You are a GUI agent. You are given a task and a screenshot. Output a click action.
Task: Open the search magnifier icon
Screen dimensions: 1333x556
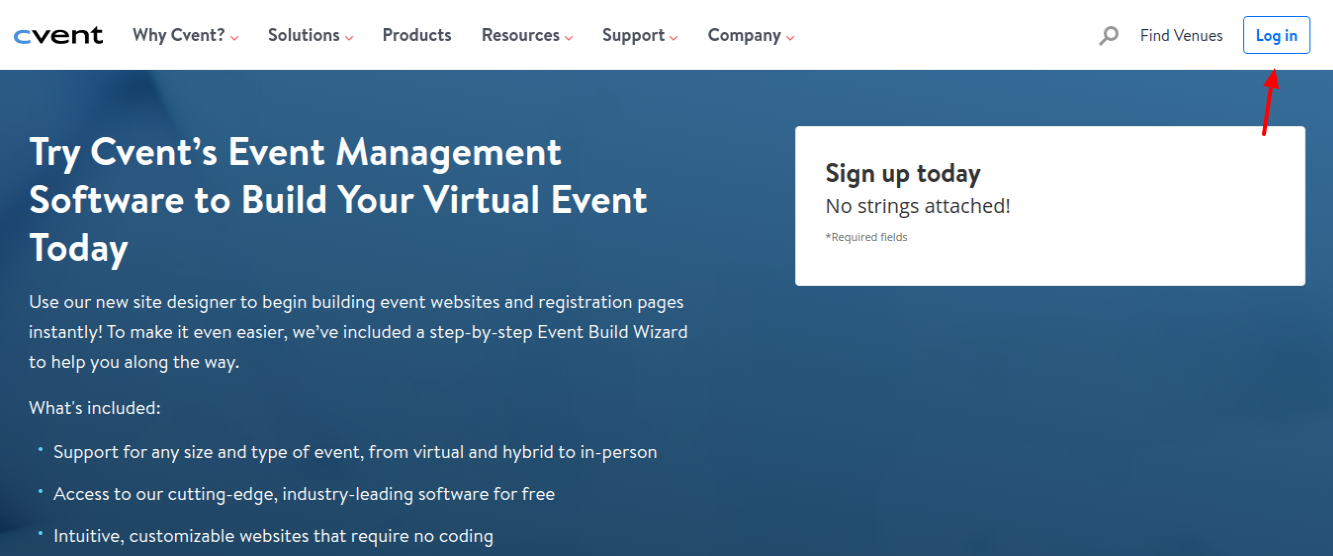1108,36
